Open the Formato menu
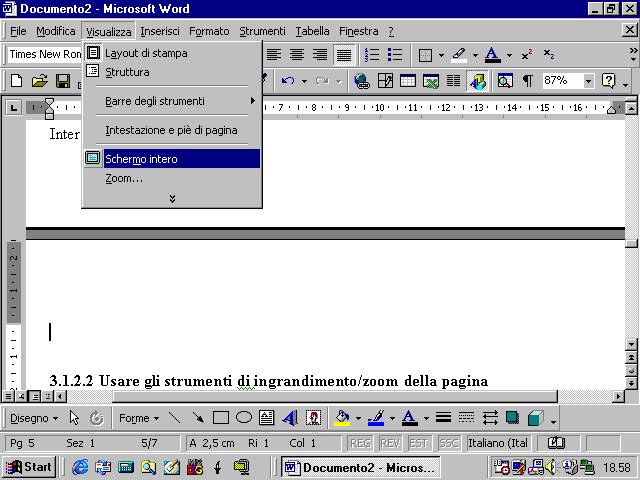 (x=209, y=31)
